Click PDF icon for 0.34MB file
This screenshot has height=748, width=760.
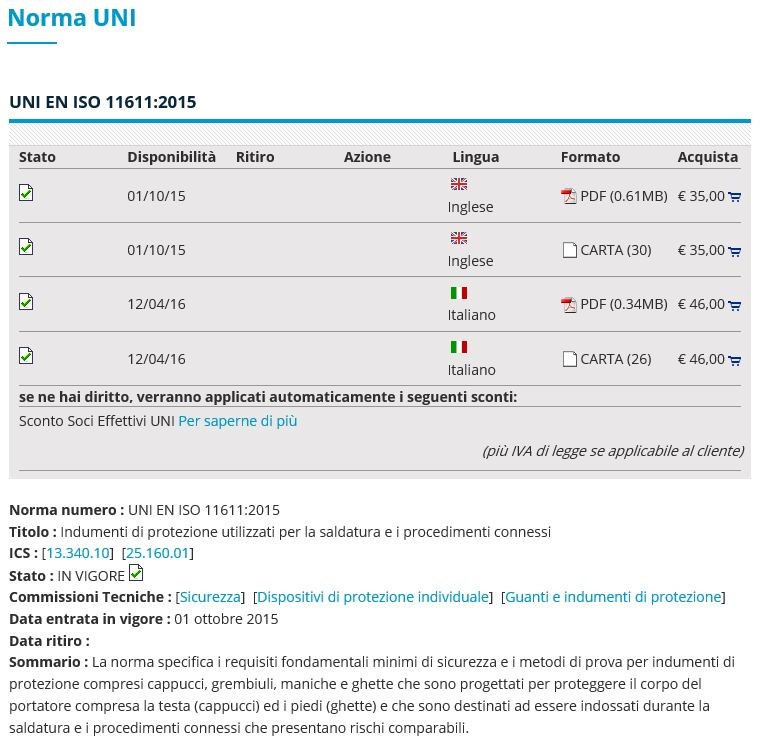(x=569, y=305)
